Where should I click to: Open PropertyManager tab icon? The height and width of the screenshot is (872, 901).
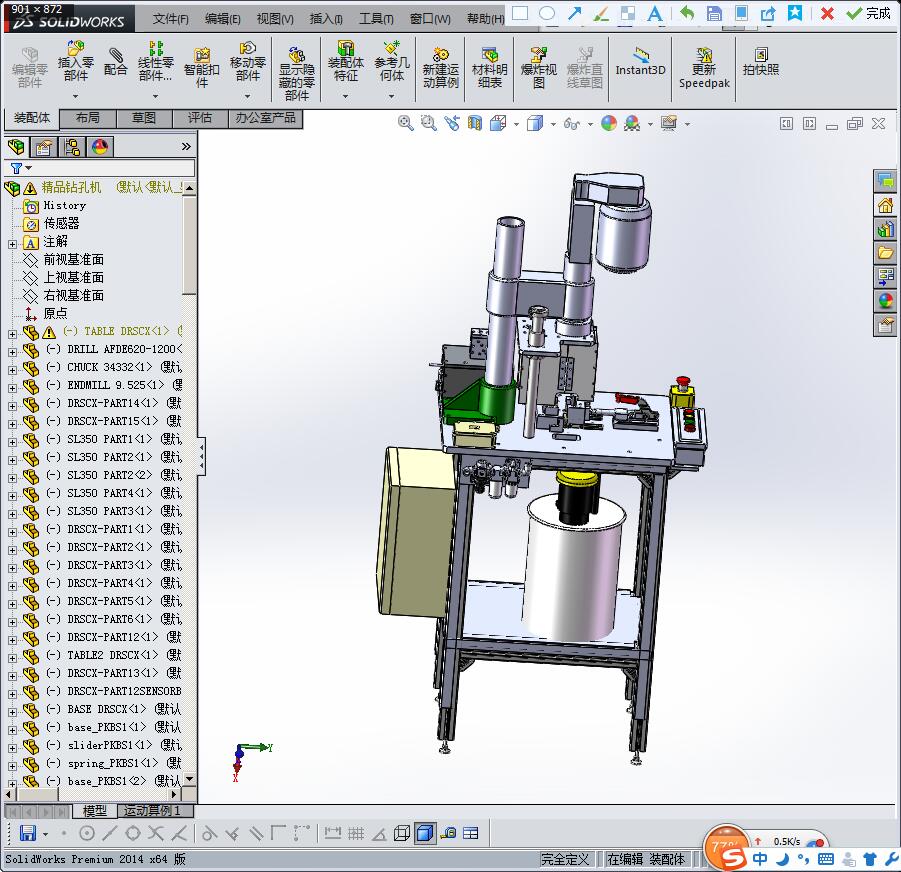point(44,147)
